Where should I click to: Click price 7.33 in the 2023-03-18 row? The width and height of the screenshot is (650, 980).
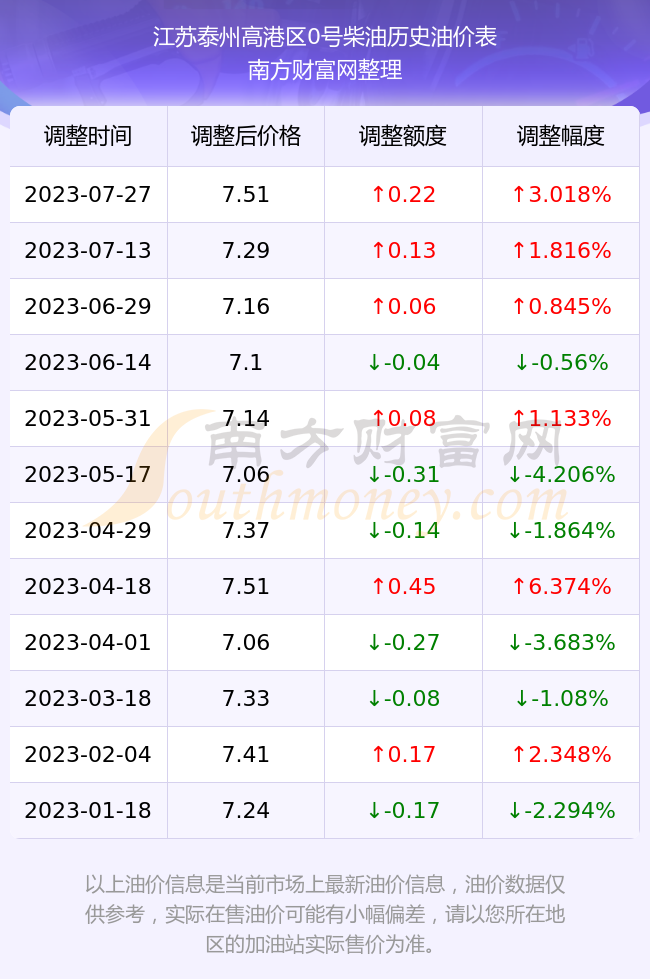point(246,698)
